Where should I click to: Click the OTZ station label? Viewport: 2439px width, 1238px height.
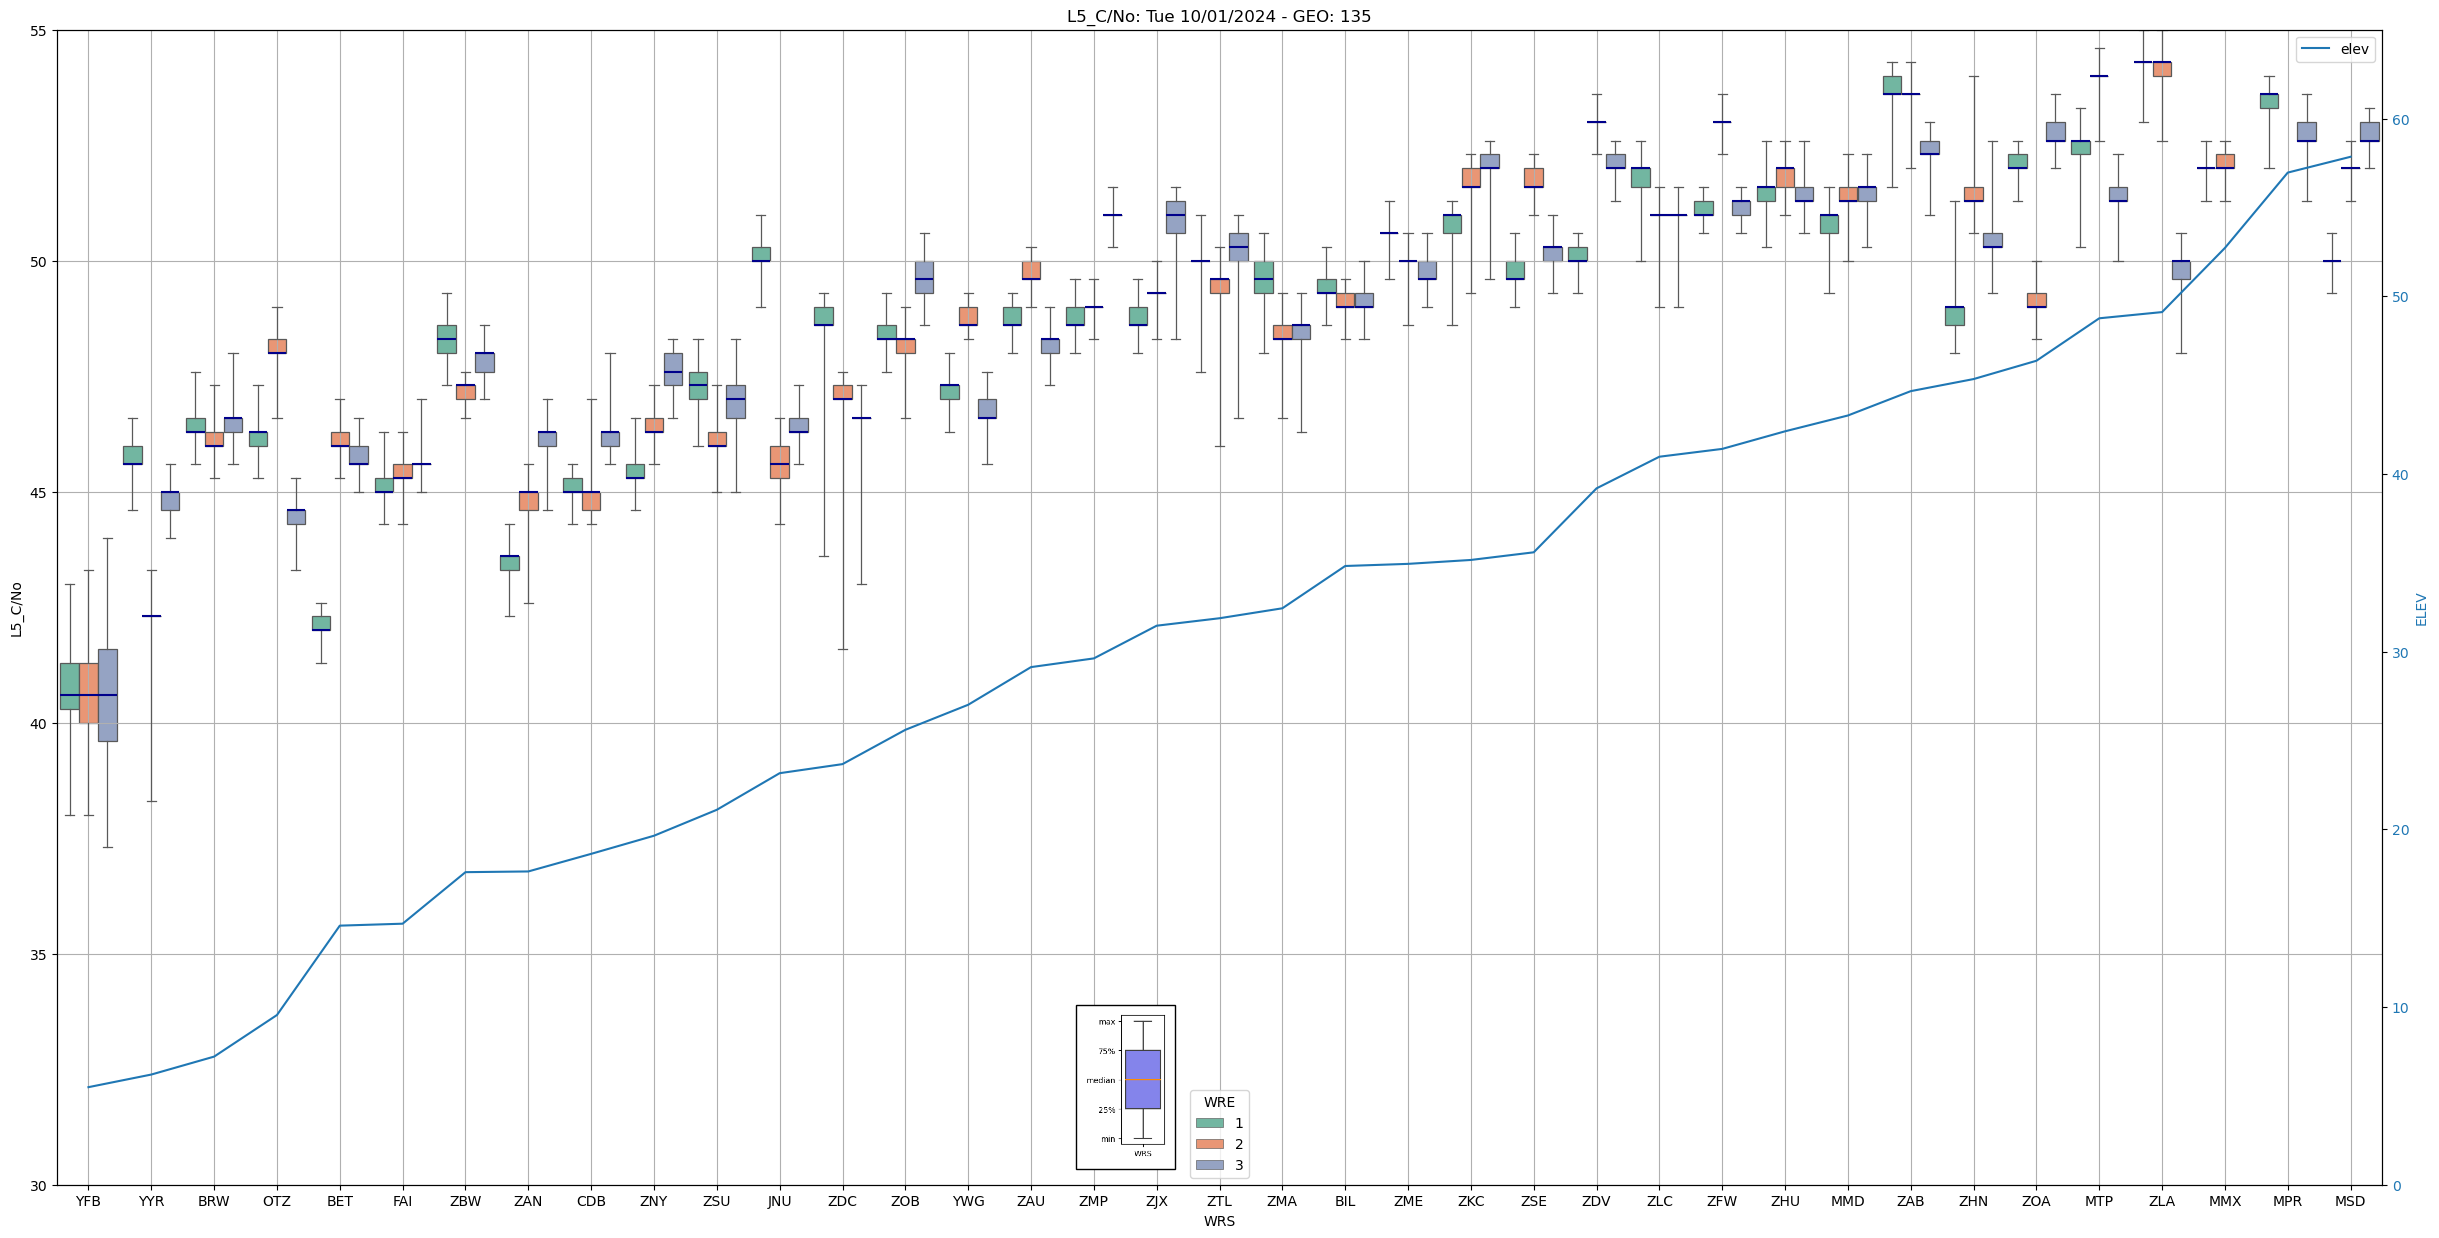click(277, 1201)
